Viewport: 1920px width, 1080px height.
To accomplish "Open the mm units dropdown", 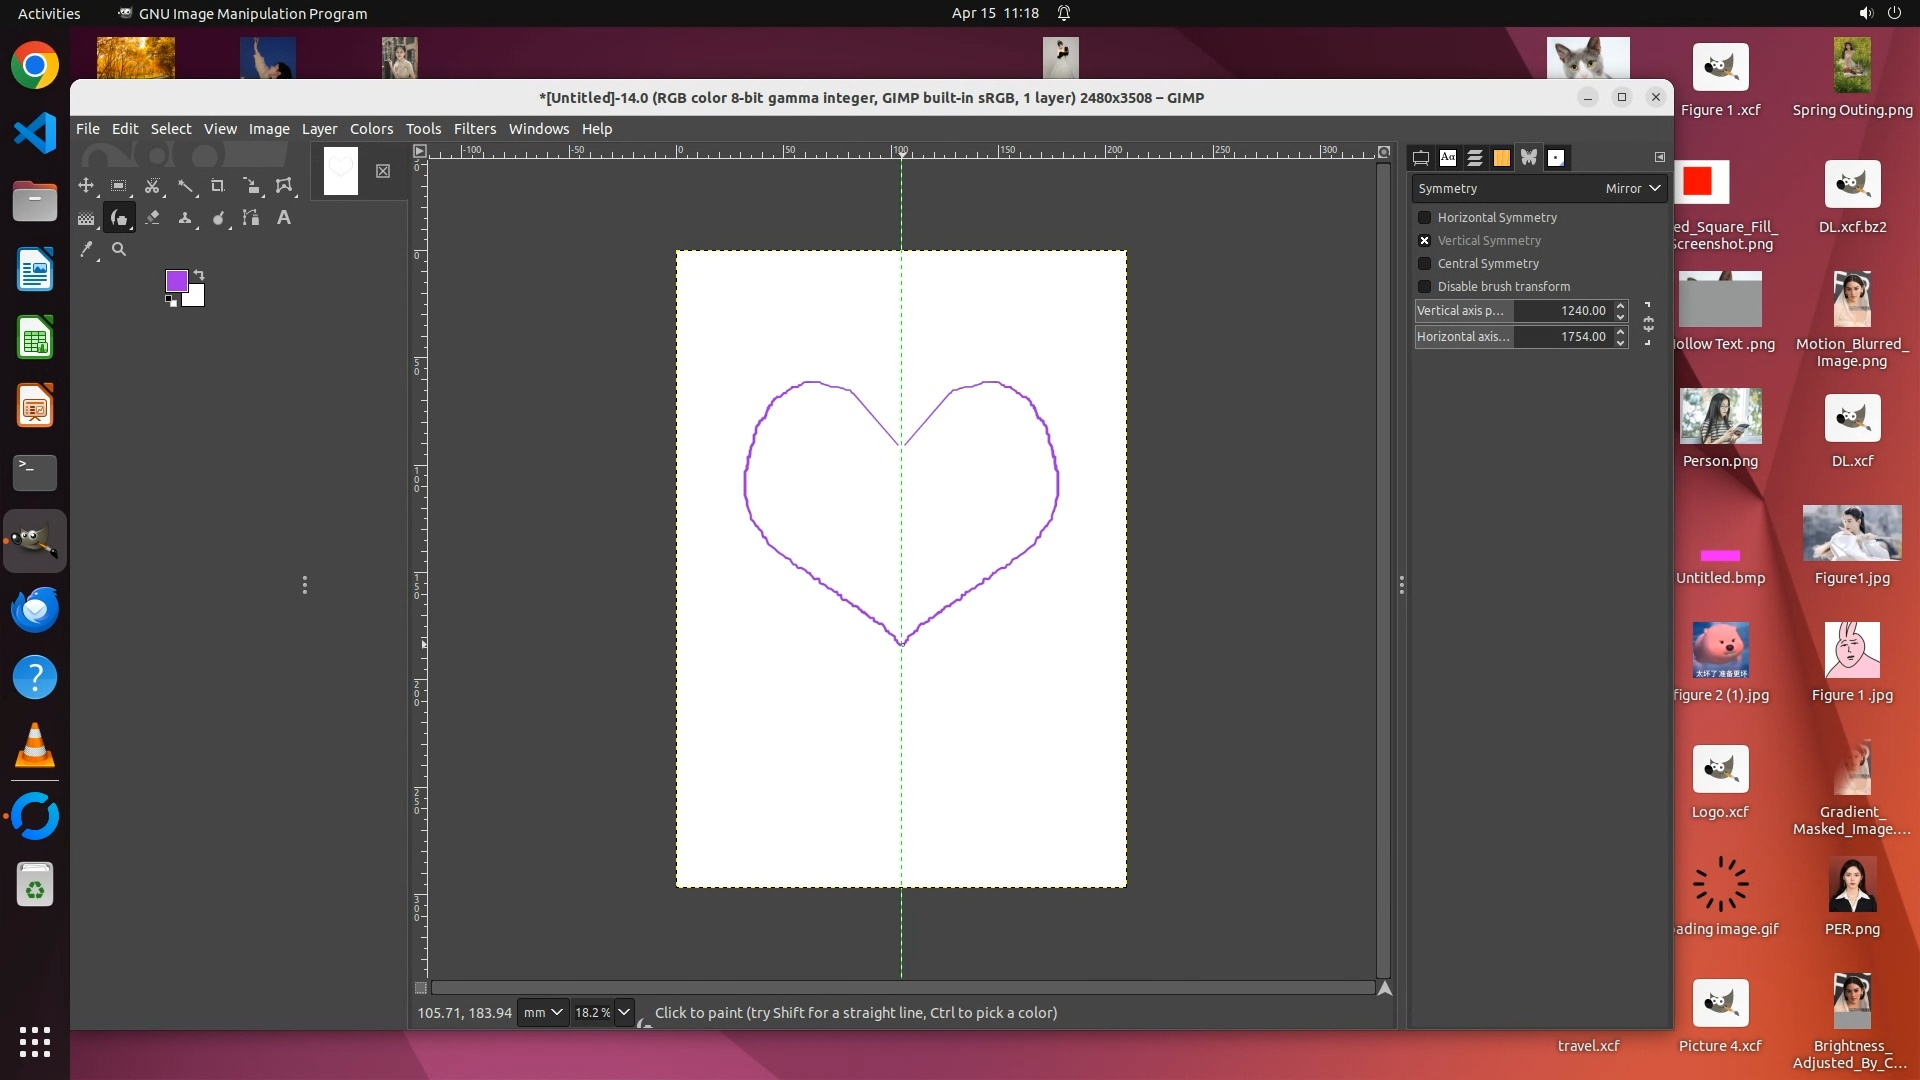I will click(544, 1013).
